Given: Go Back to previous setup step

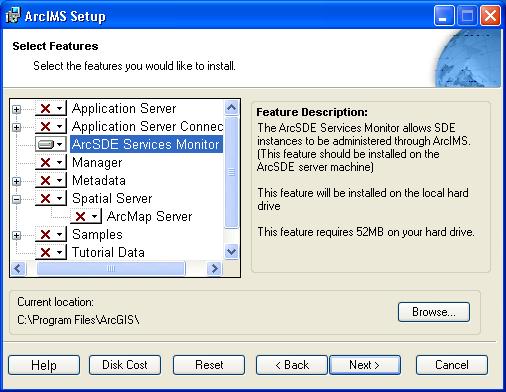Looking at the screenshot, I should (x=292, y=365).
